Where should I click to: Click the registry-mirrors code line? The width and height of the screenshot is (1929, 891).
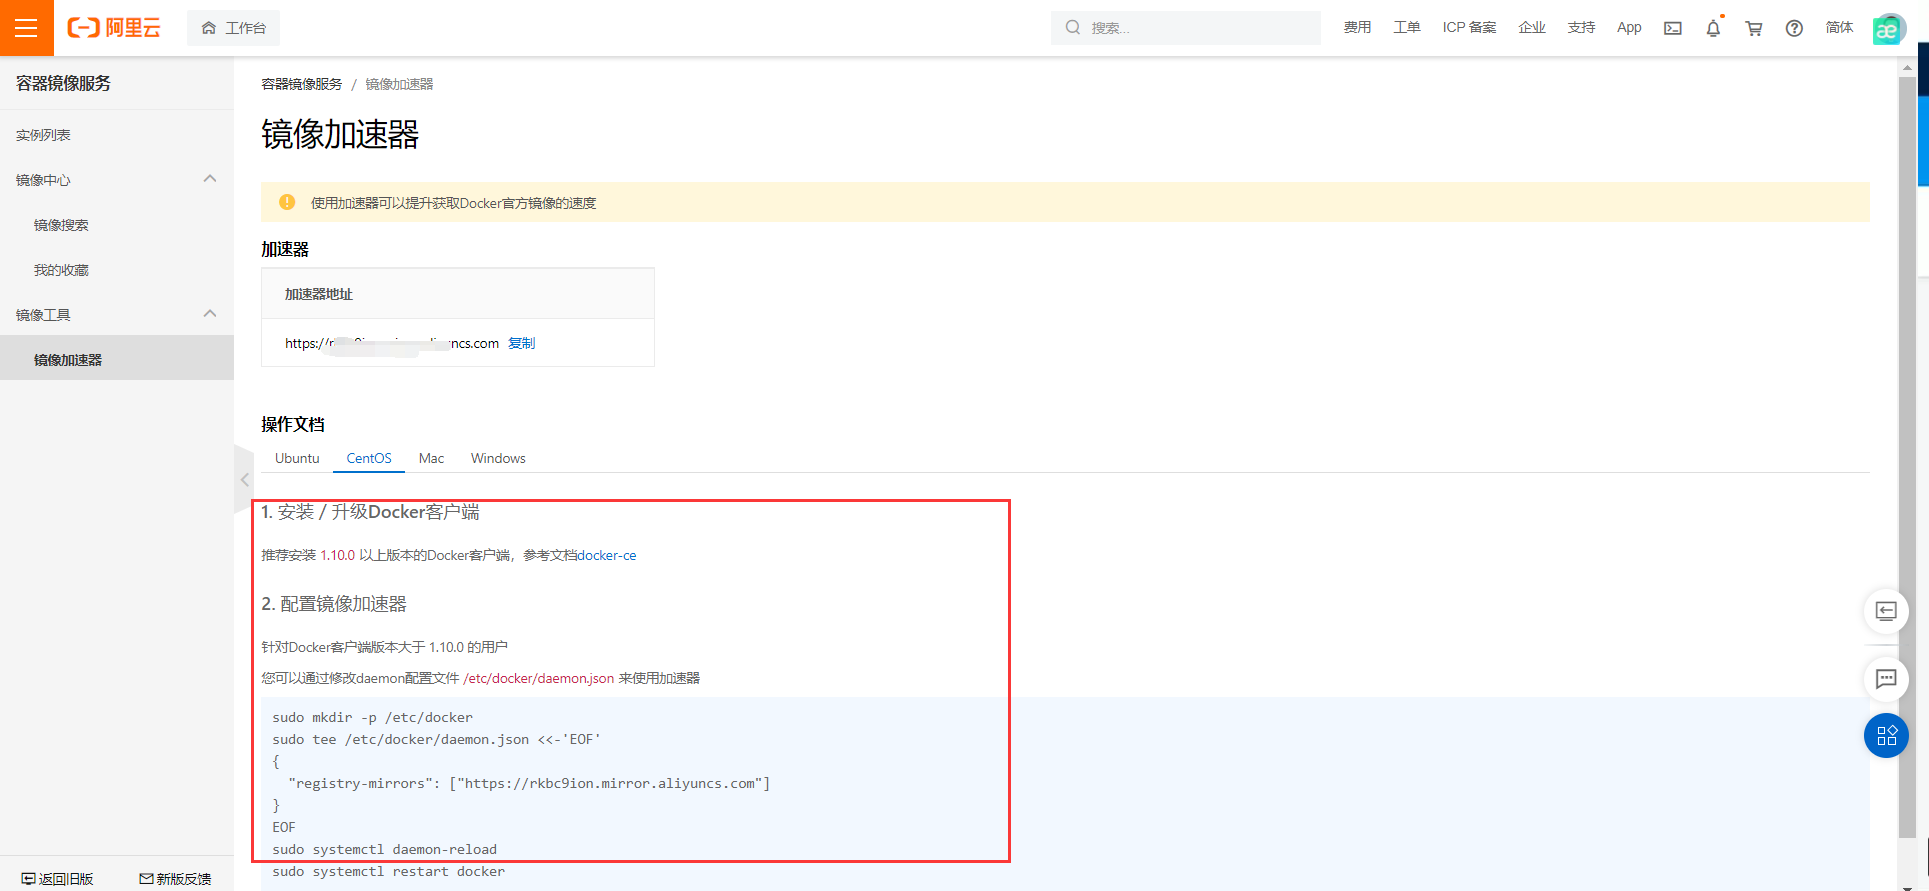[x=529, y=783]
